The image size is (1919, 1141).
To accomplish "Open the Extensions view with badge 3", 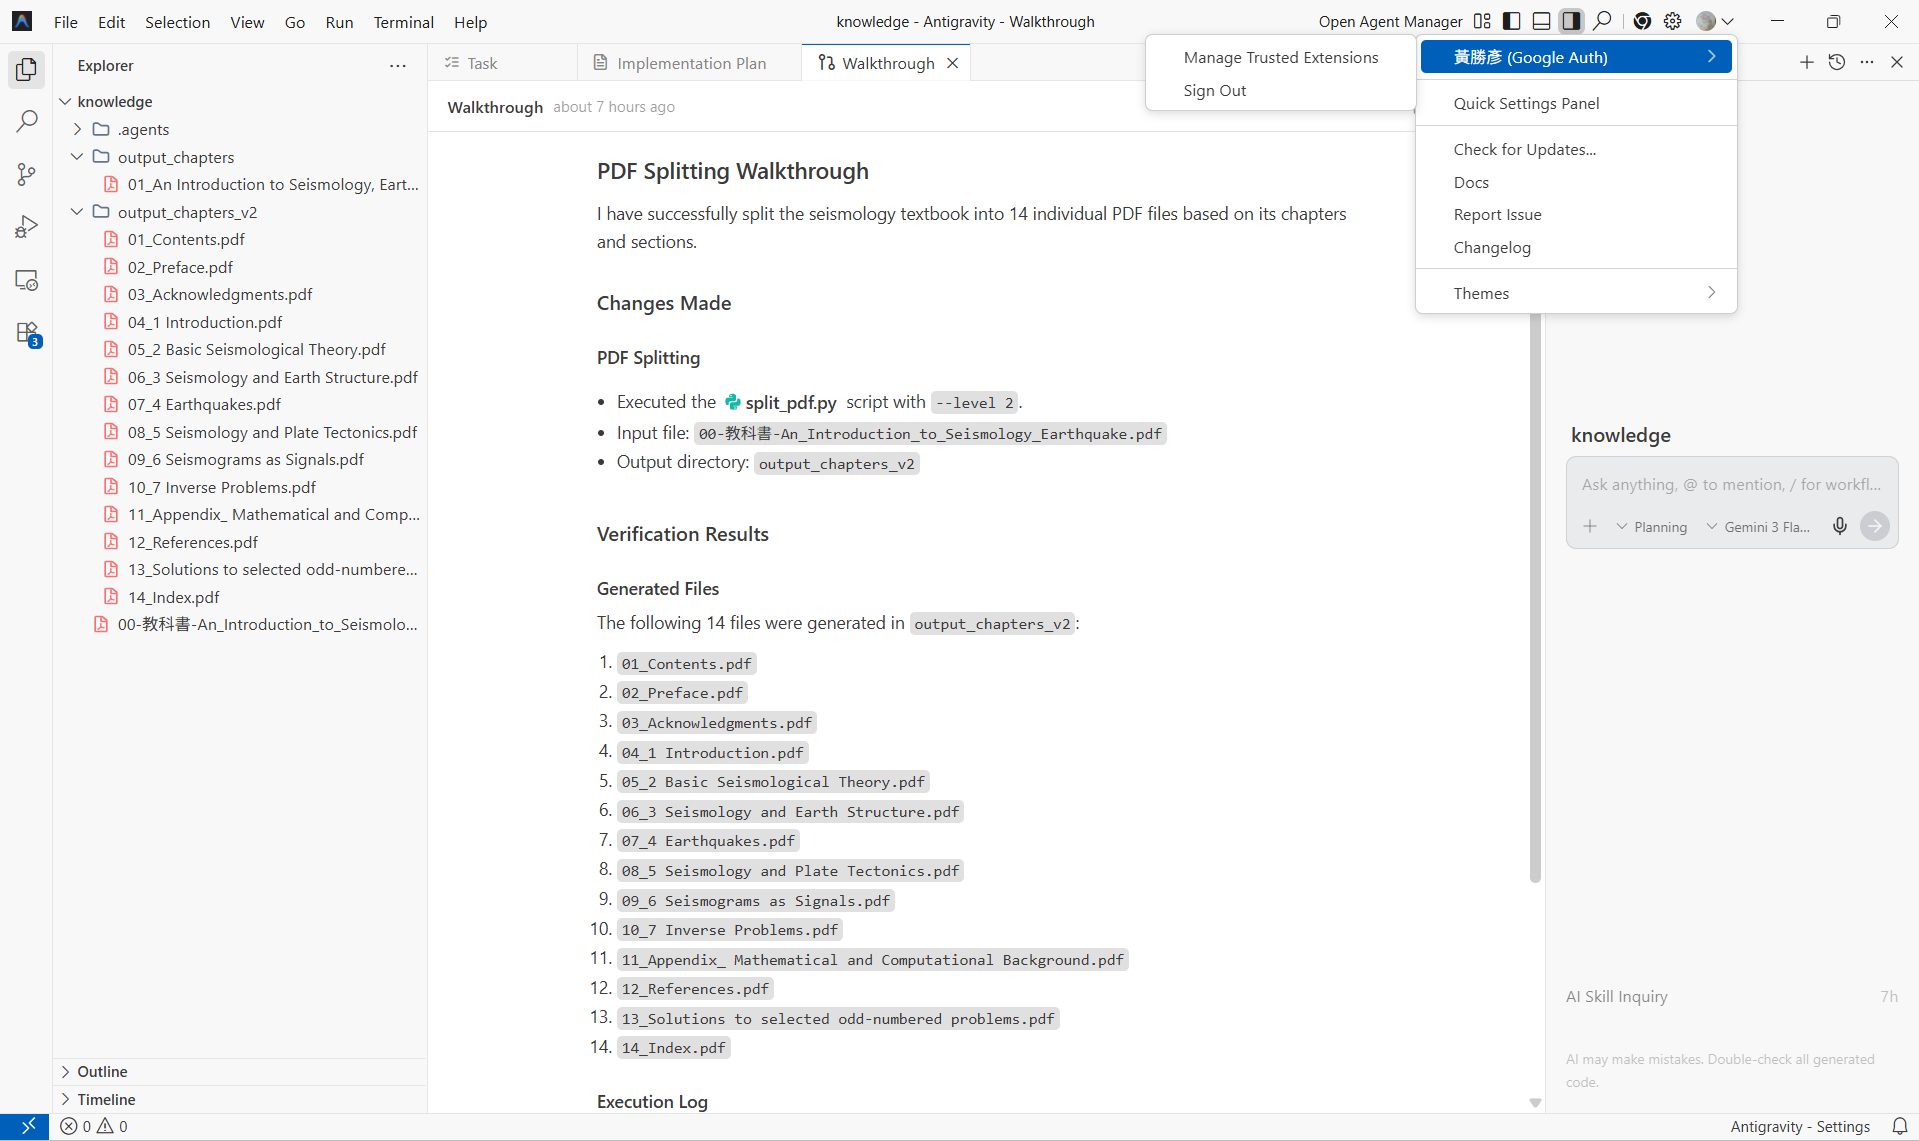I will coord(27,333).
